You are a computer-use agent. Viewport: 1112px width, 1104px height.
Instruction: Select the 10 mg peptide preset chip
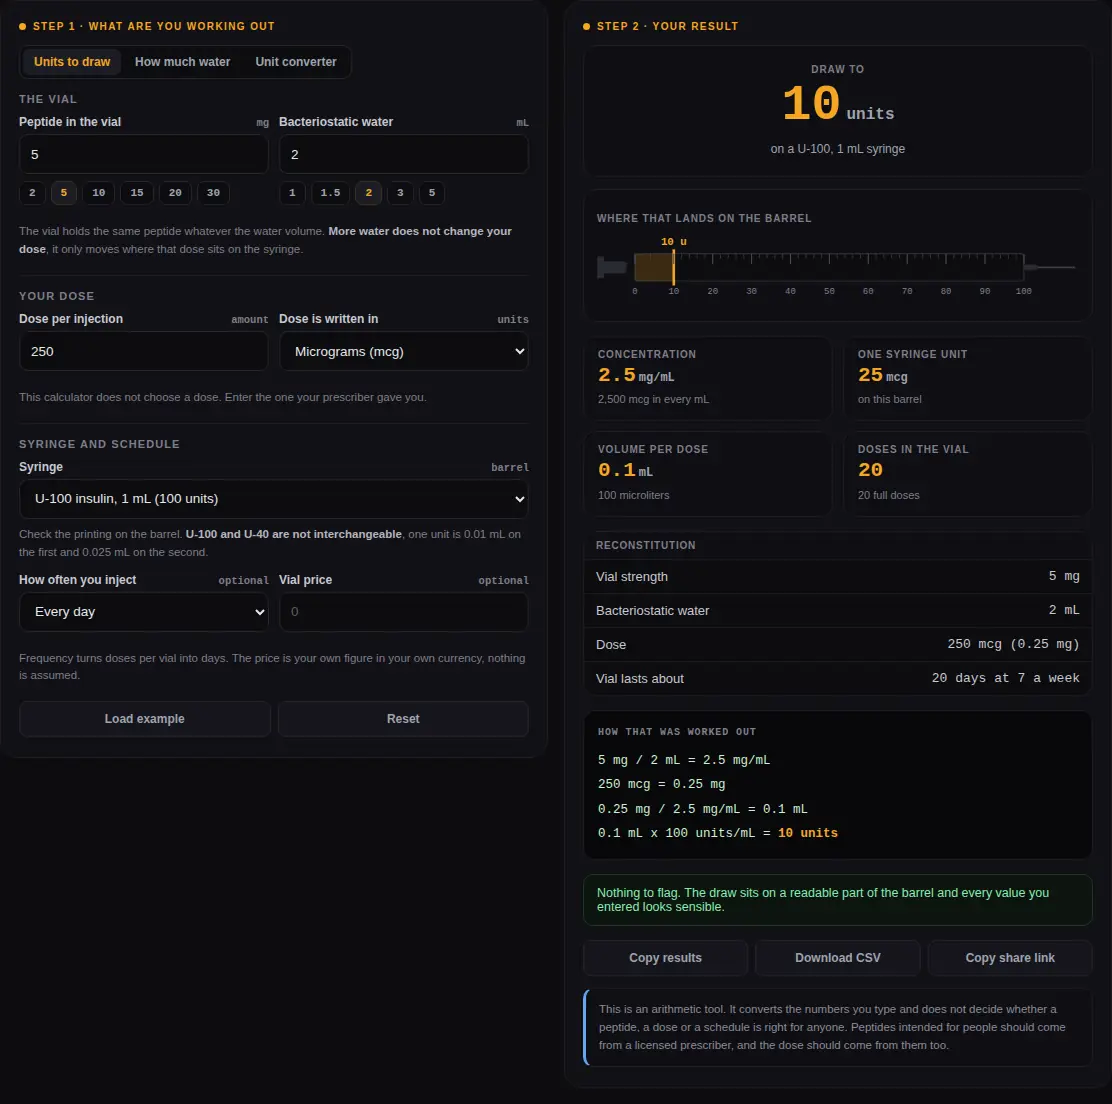99,193
